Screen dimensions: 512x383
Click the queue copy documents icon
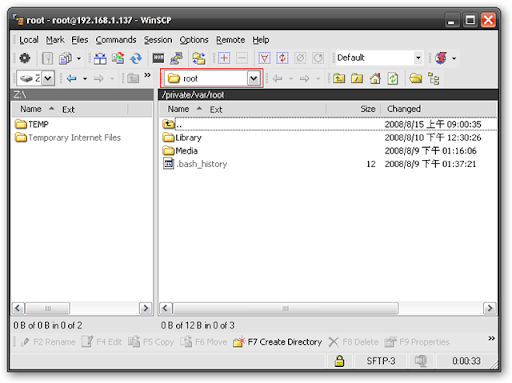click(x=65, y=58)
